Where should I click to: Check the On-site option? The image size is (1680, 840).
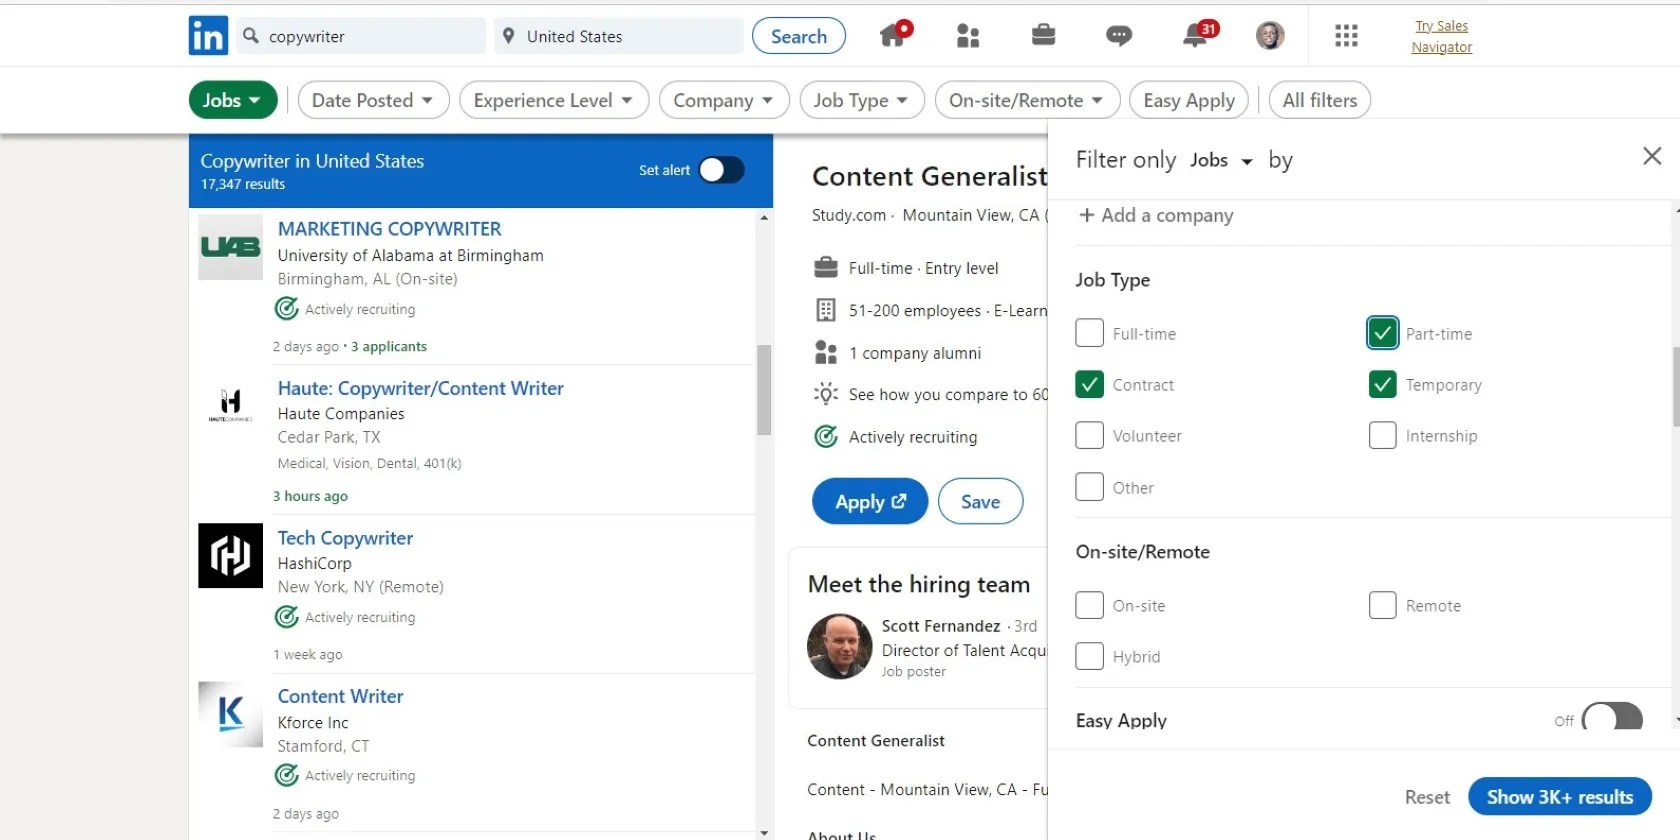pos(1089,605)
